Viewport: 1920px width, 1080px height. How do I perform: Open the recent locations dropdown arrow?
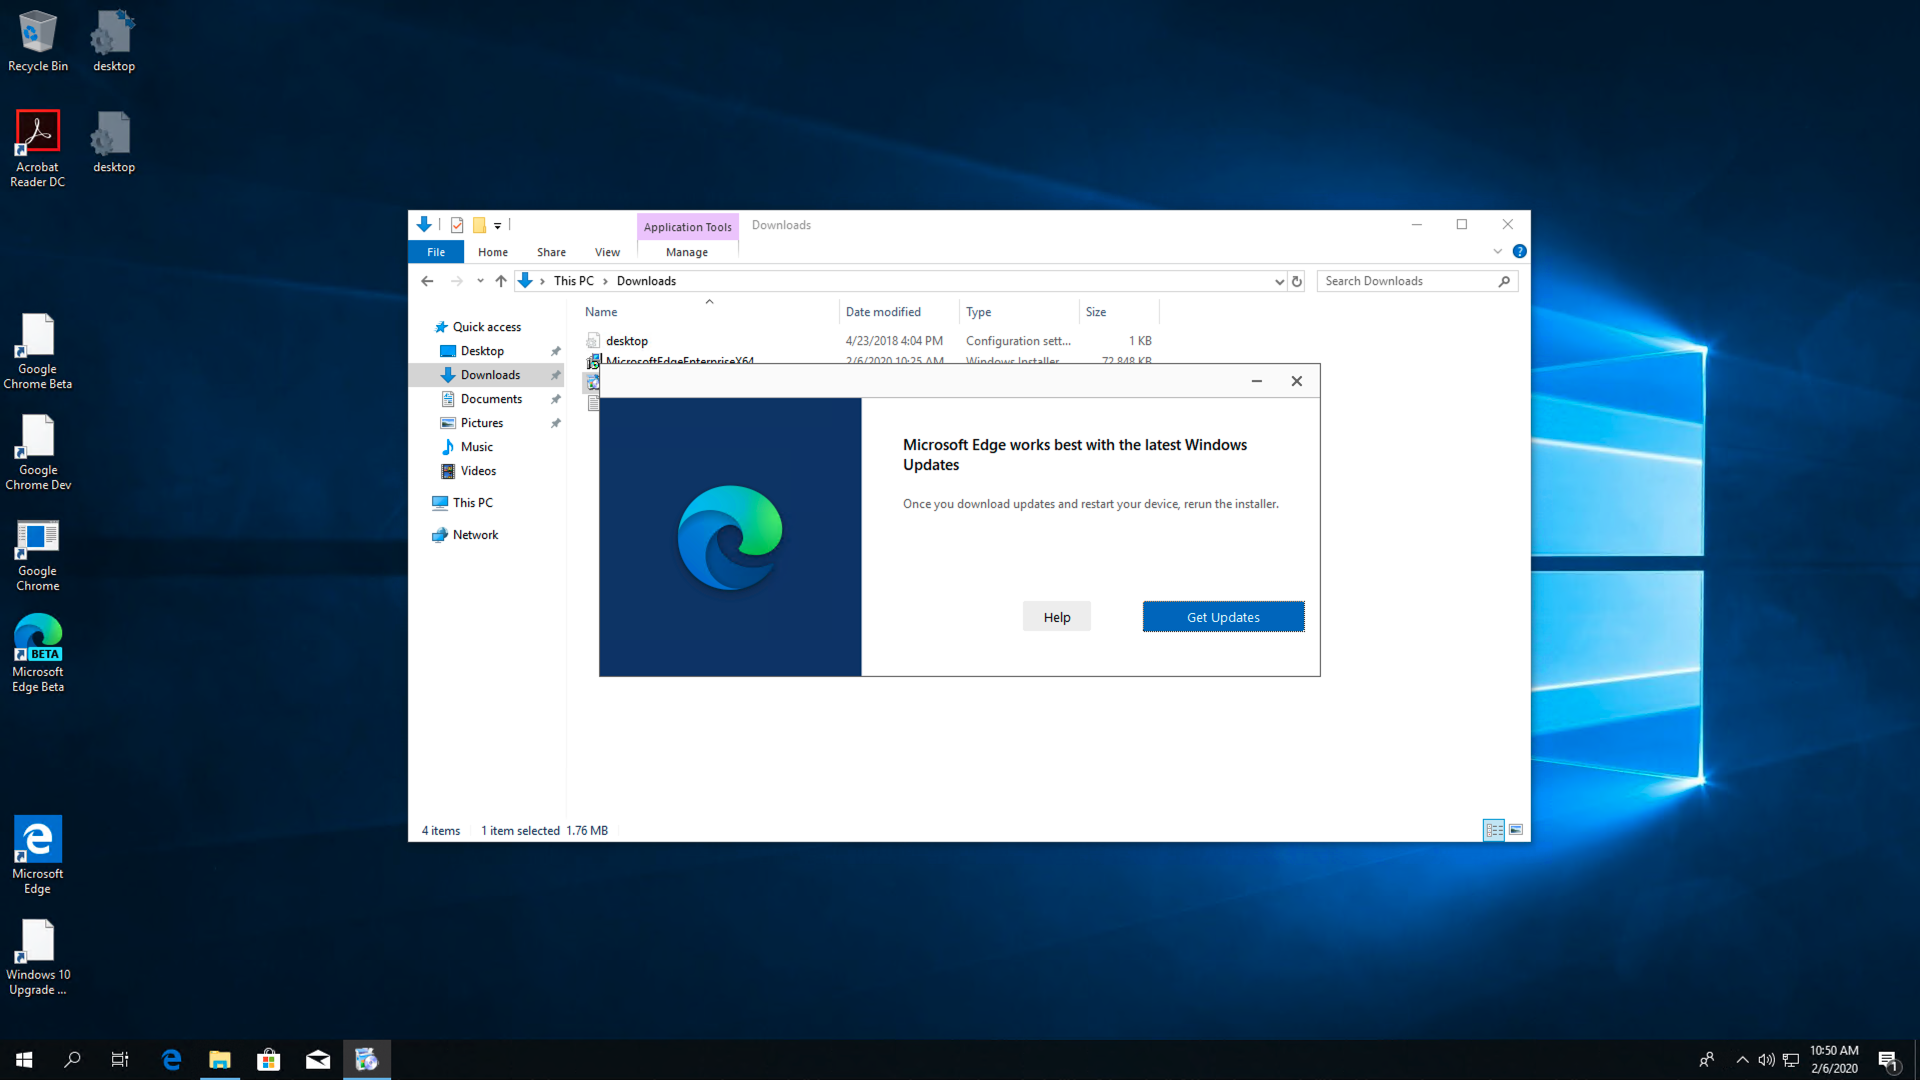[480, 281]
